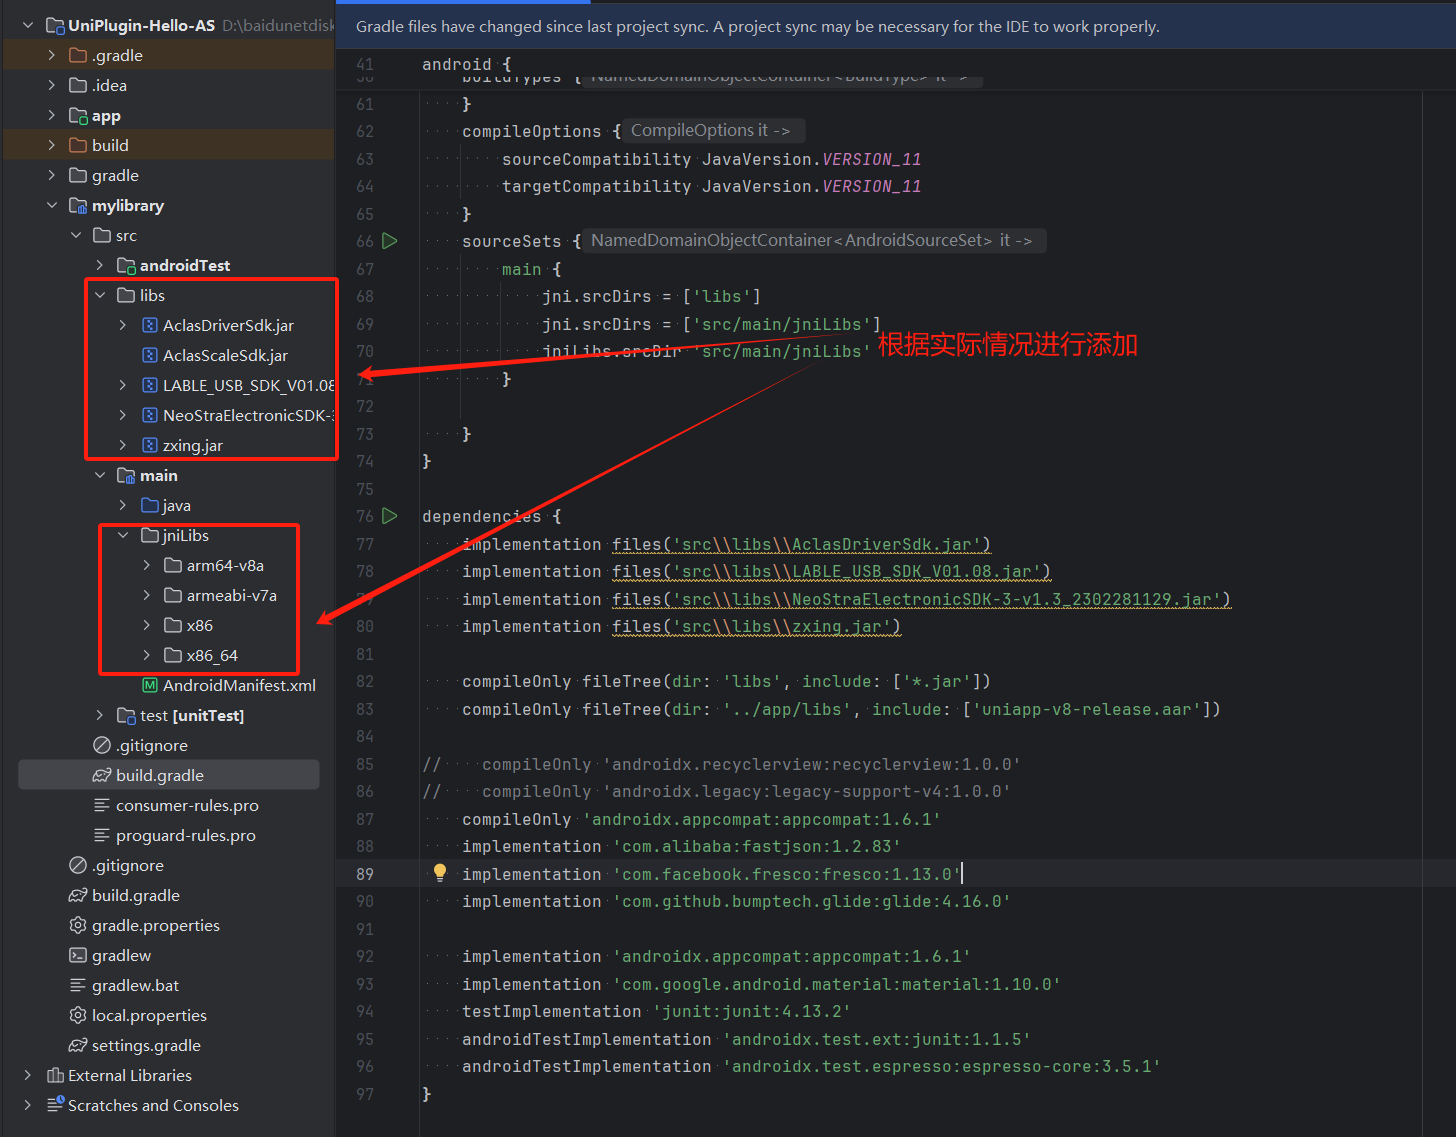This screenshot has height=1137, width=1456.
Task: Click the root .gitignore file icon
Action: pos(78,865)
